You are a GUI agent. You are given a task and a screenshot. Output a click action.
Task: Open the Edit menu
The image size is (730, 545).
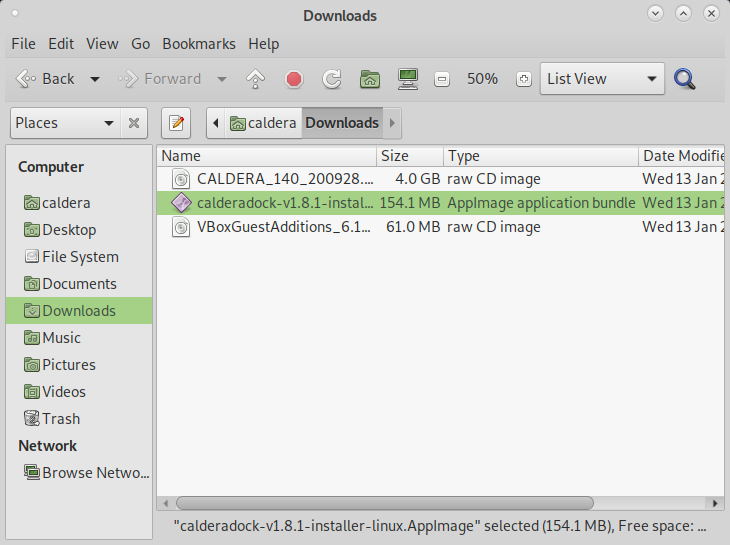(61, 44)
